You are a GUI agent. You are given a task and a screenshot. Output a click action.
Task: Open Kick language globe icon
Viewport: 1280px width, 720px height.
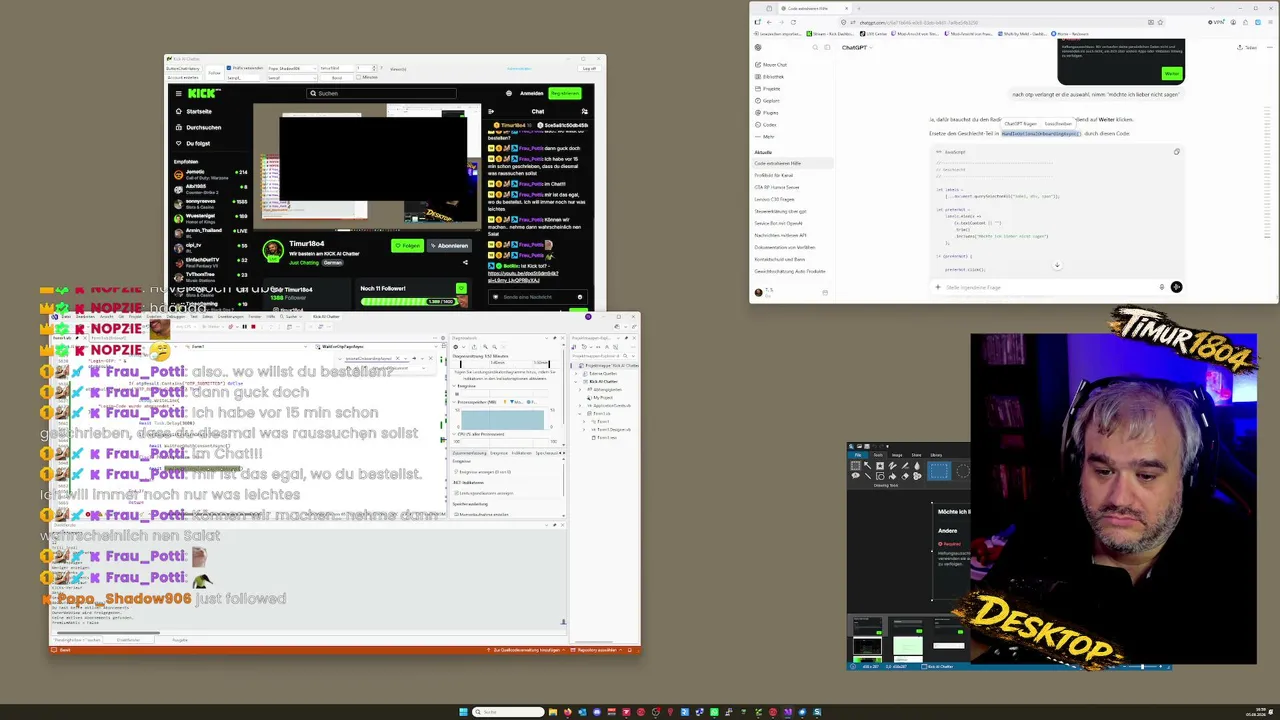(508, 93)
